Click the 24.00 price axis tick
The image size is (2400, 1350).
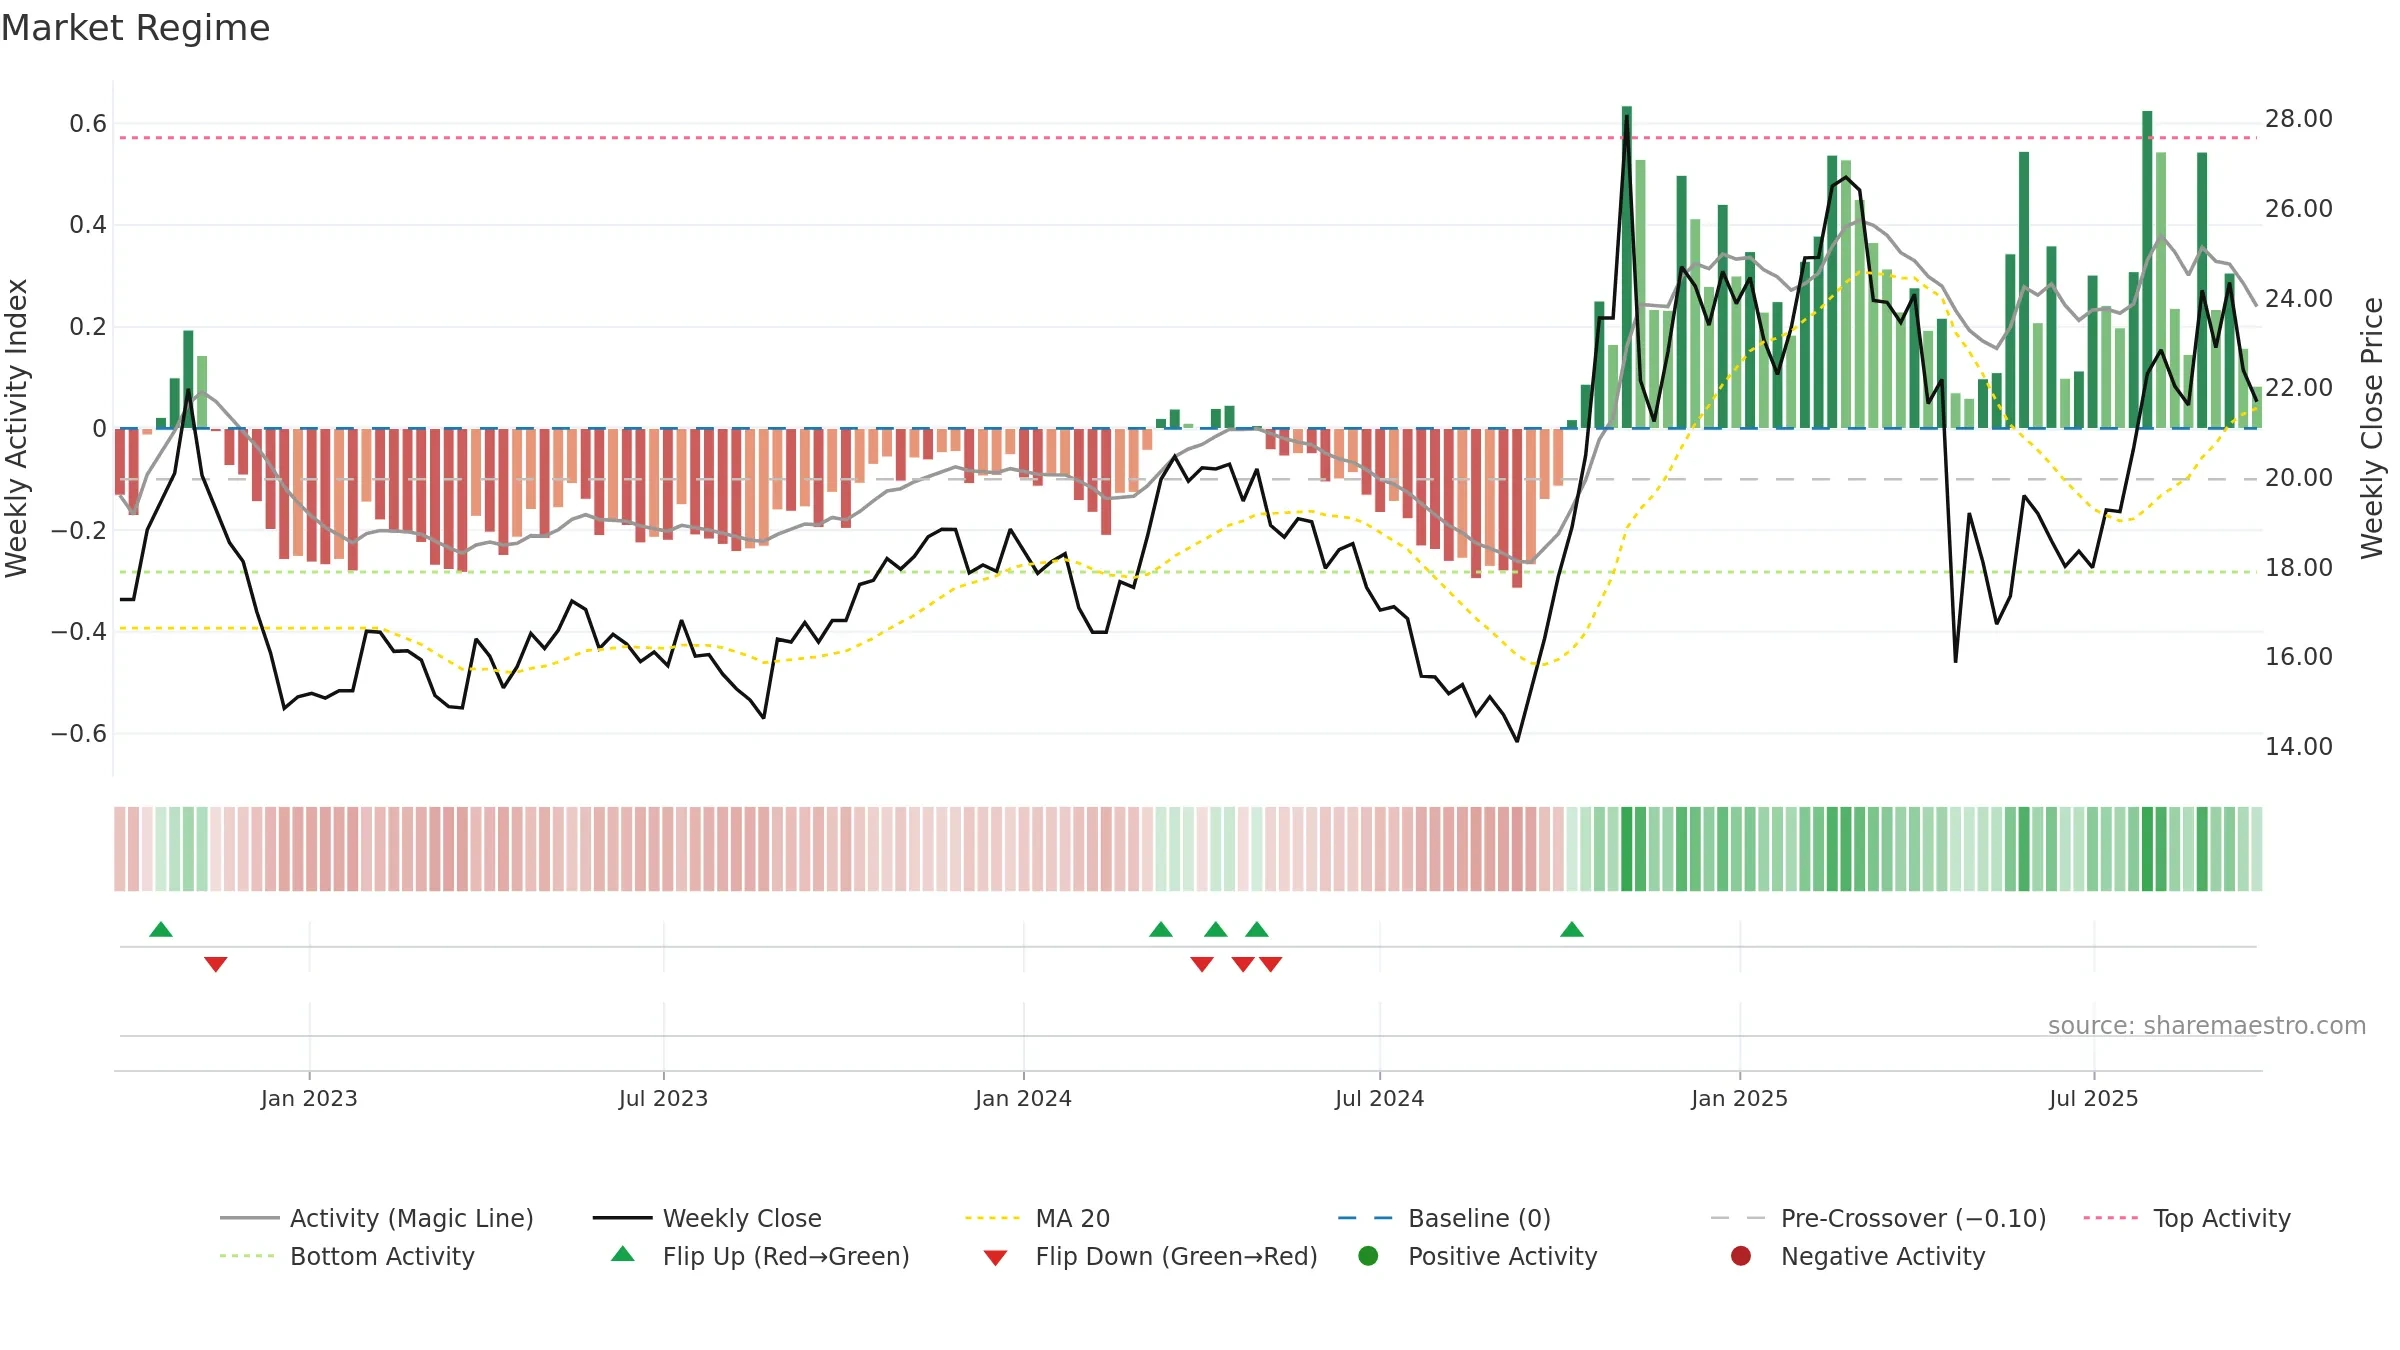(2298, 299)
